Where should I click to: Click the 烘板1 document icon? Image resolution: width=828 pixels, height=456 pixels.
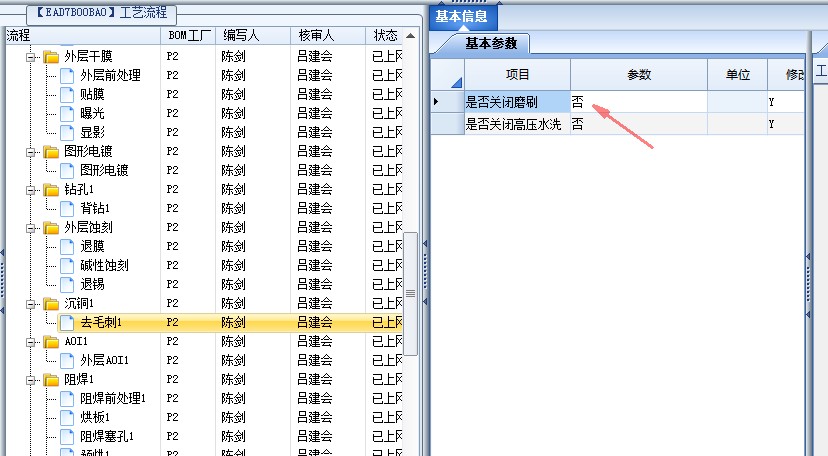[67, 417]
